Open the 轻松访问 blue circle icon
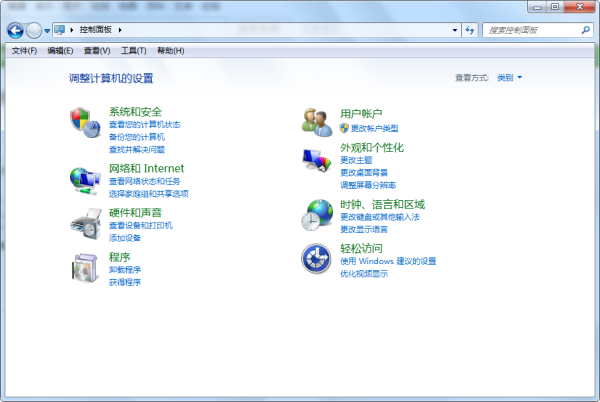The height and width of the screenshot is (402, 600). 316,259
